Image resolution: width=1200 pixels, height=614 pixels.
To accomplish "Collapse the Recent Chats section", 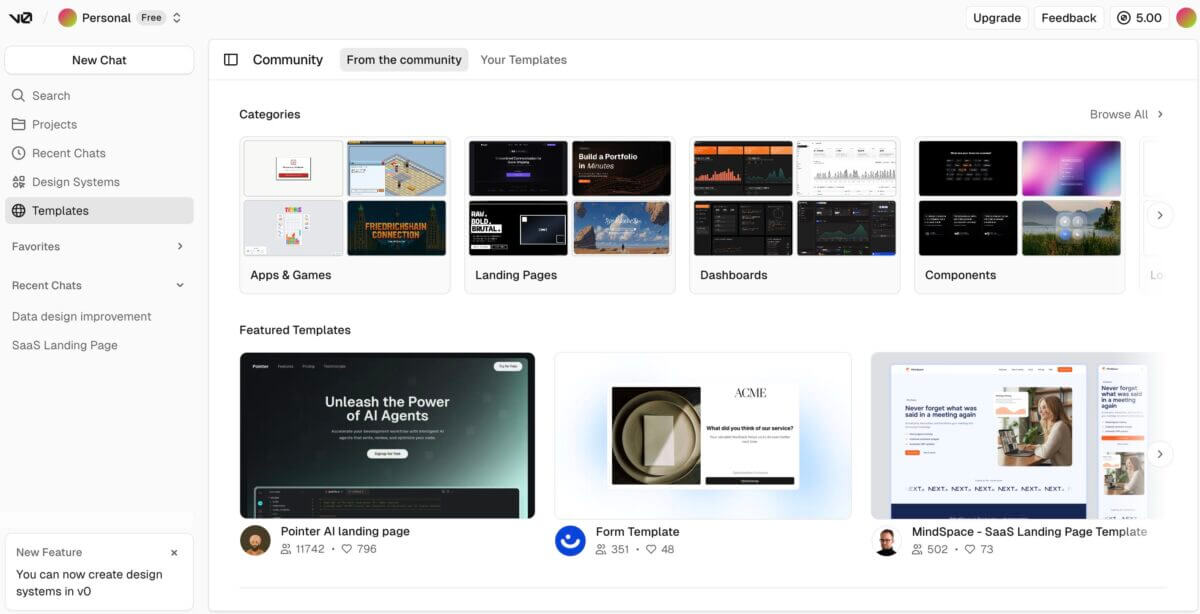I will pos(180,285).
